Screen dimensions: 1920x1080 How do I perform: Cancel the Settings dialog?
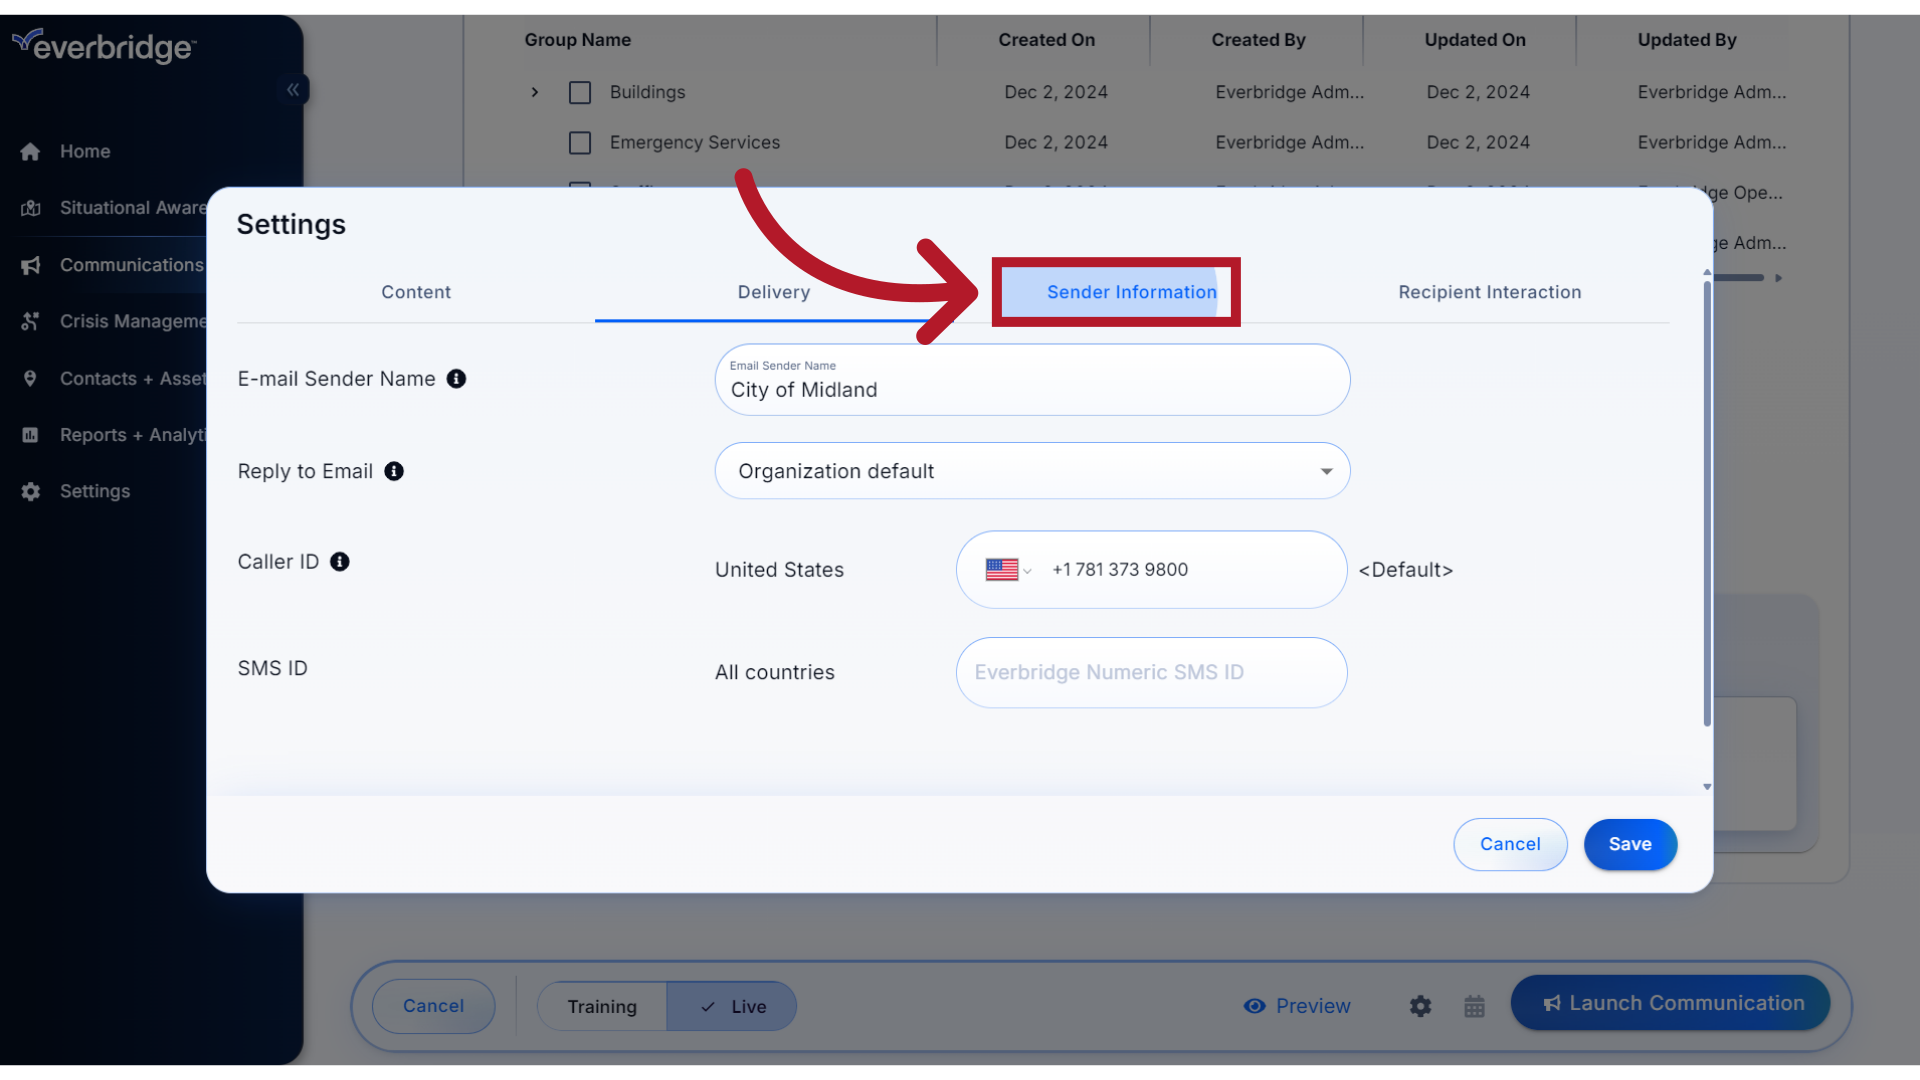point(1510,845)
